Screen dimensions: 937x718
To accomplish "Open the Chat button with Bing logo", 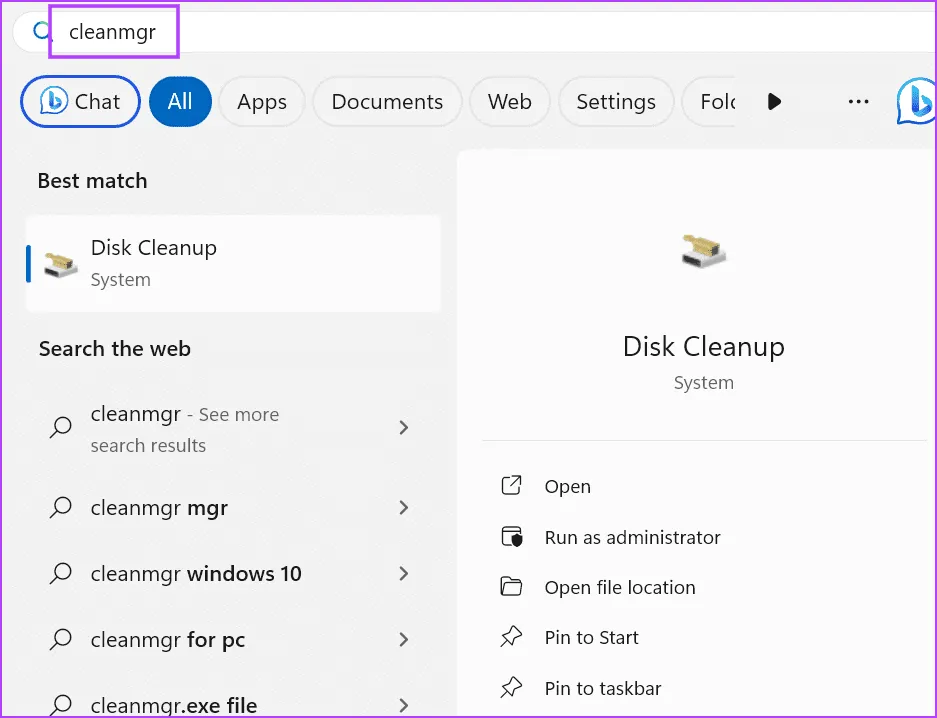I will (x=80, y=102).
